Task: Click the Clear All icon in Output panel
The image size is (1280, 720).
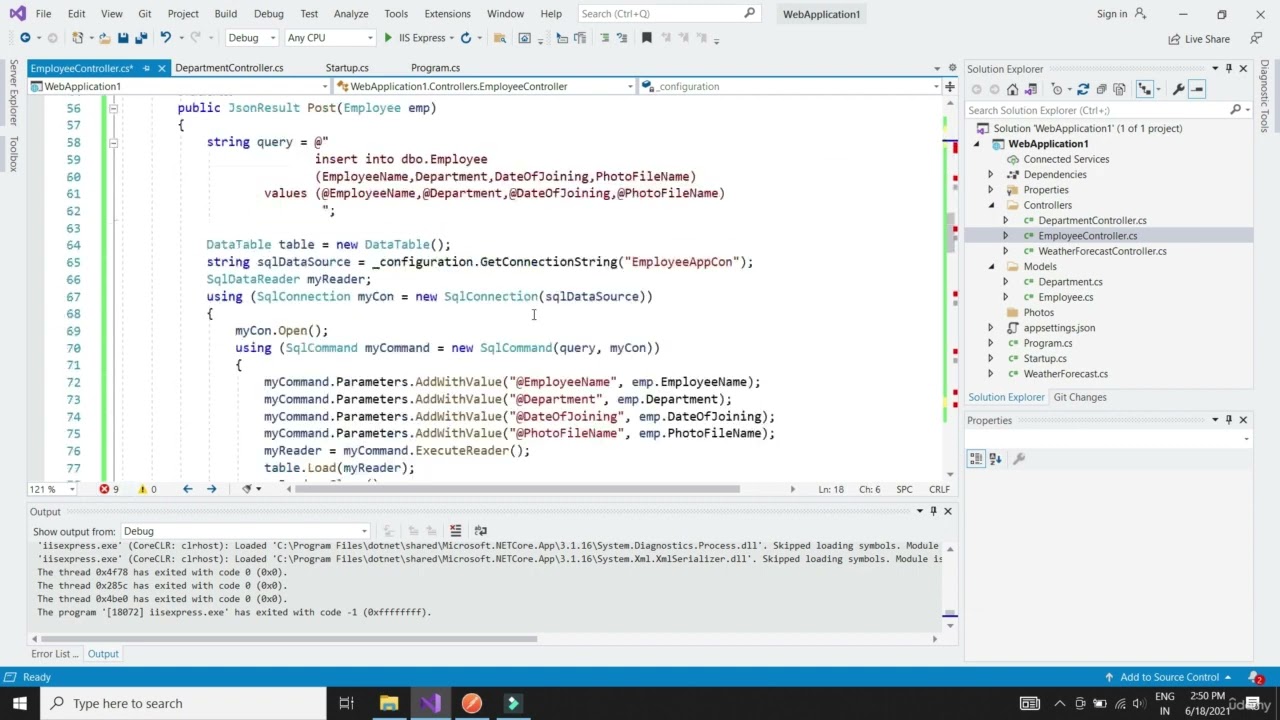Action: (455, 531)
